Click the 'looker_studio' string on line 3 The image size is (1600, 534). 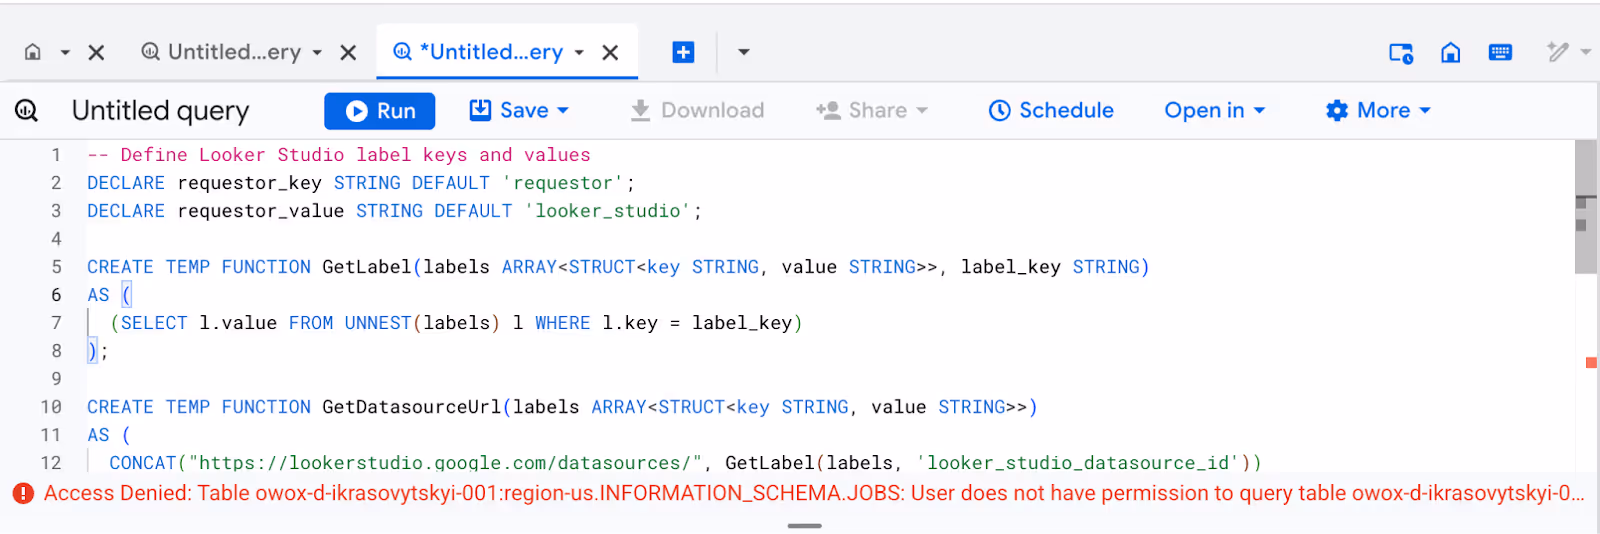point(608,211)
